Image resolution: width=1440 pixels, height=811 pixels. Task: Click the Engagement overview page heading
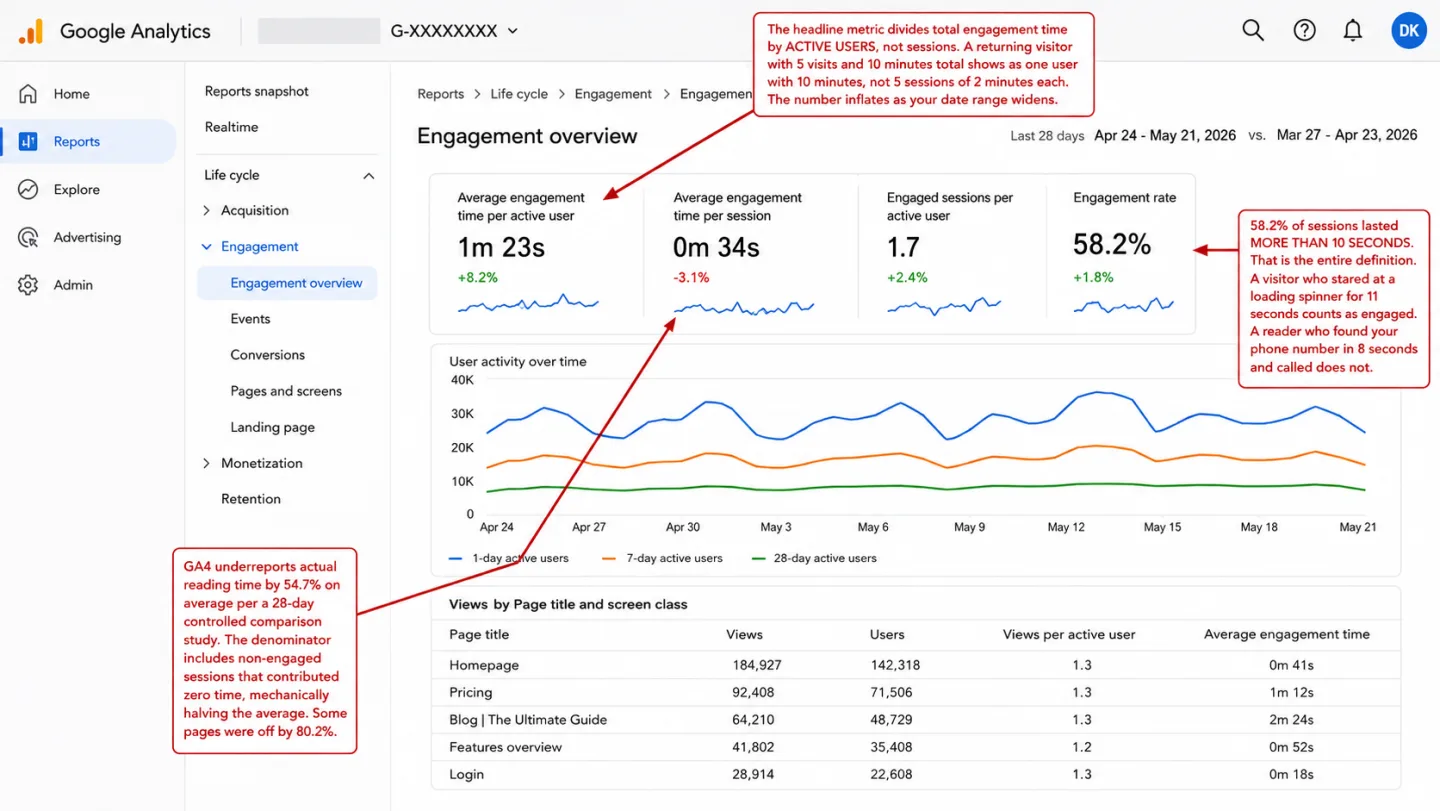pyautogui.click(x=527, y=136)
